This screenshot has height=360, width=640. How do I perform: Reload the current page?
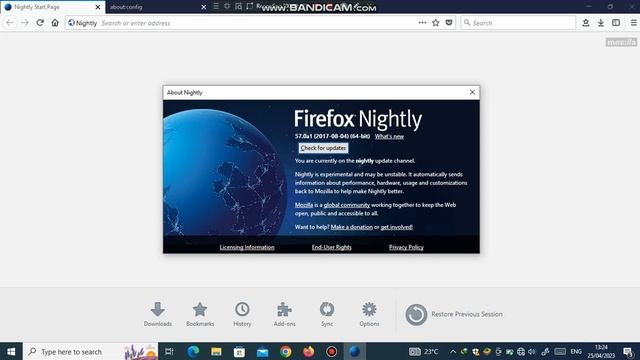click(40, 23)
